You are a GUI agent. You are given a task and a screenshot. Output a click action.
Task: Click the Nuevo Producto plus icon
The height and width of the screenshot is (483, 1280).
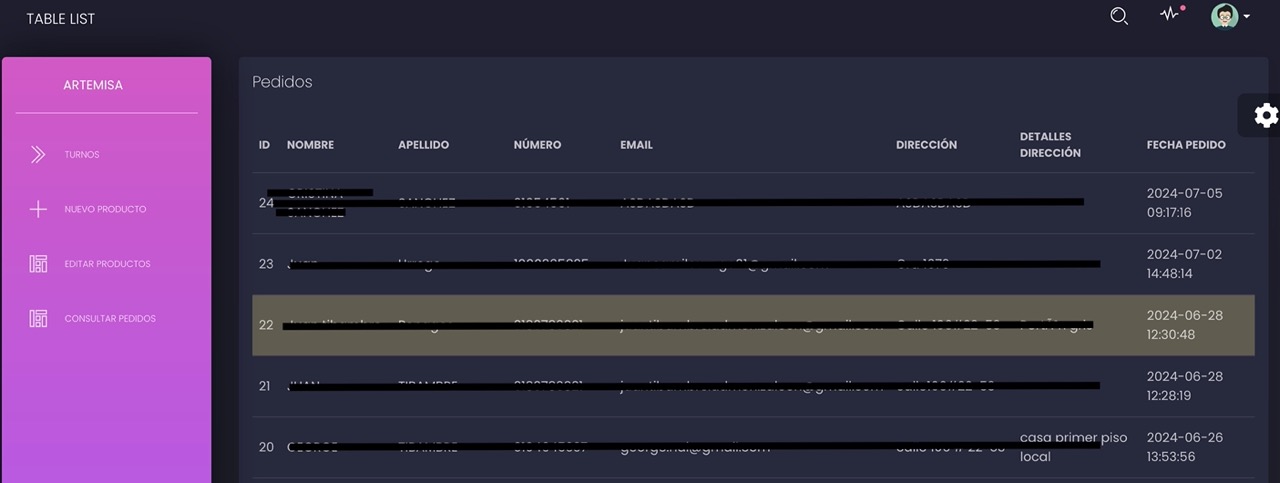pos(38,209)
